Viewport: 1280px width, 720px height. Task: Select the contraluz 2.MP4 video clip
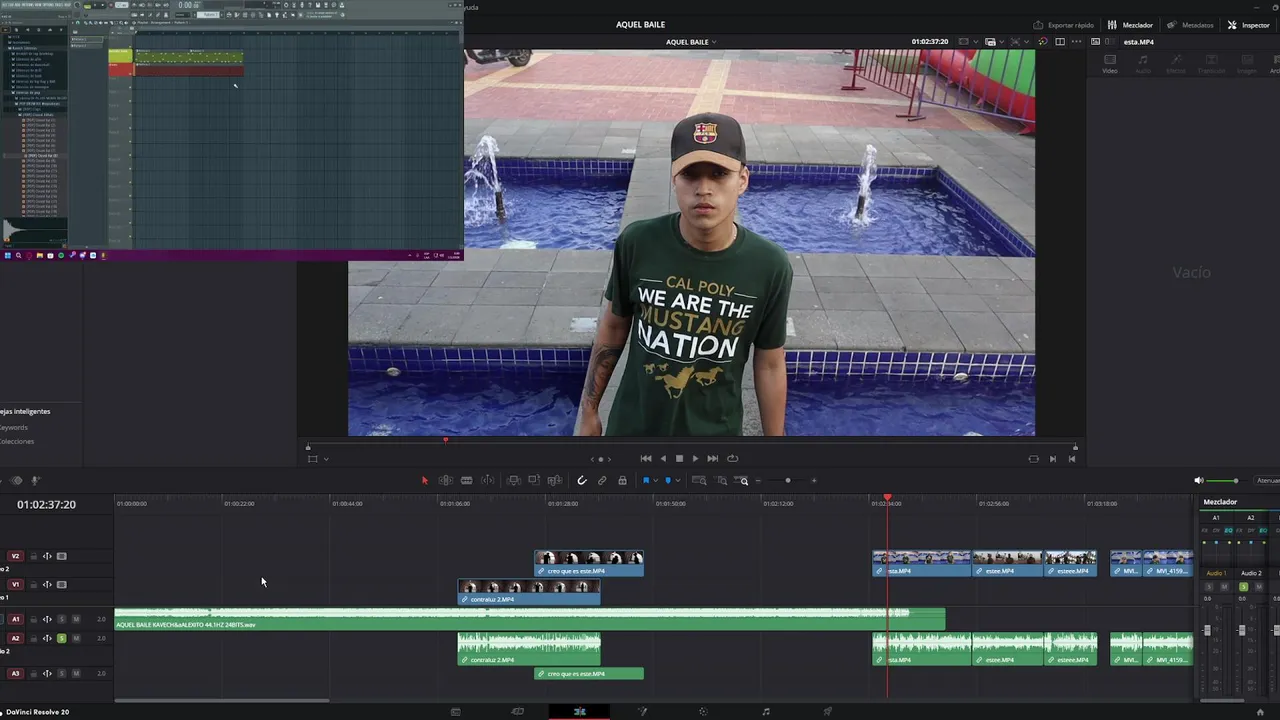tap(529, 592)
